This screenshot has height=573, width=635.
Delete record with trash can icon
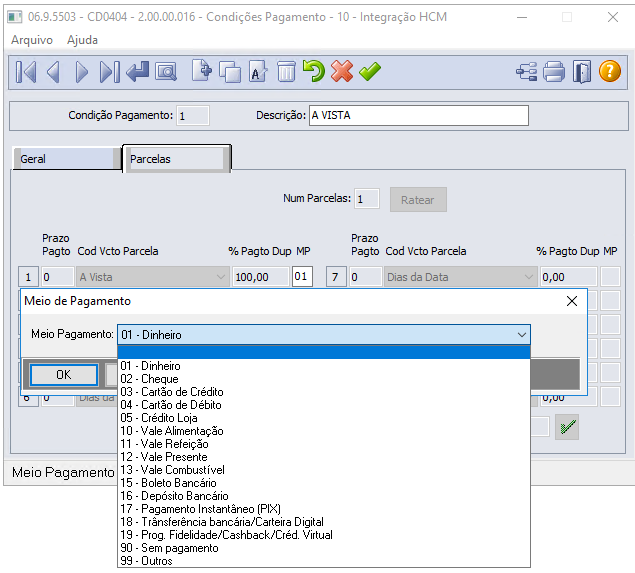[x=286, y=71]
